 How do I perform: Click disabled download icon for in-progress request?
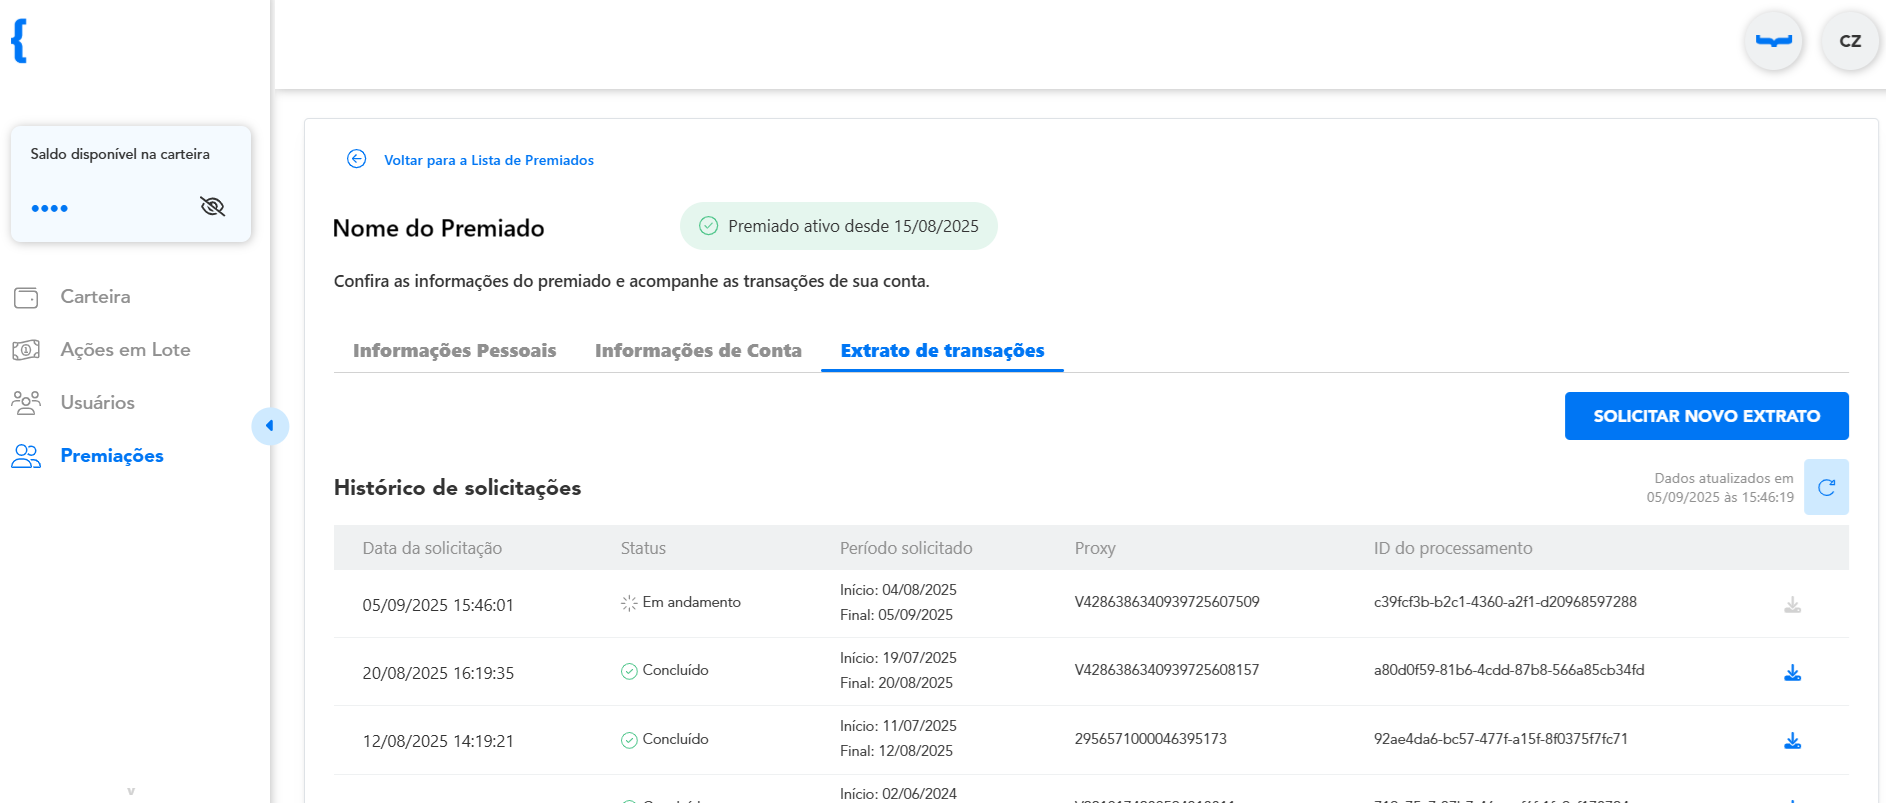1792,605
